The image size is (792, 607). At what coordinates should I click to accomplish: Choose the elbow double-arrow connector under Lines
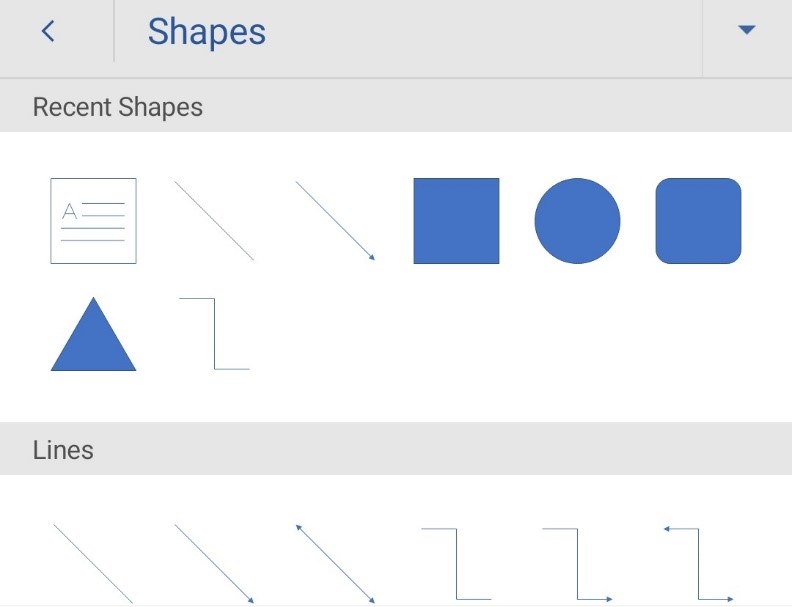pos(698,564)
